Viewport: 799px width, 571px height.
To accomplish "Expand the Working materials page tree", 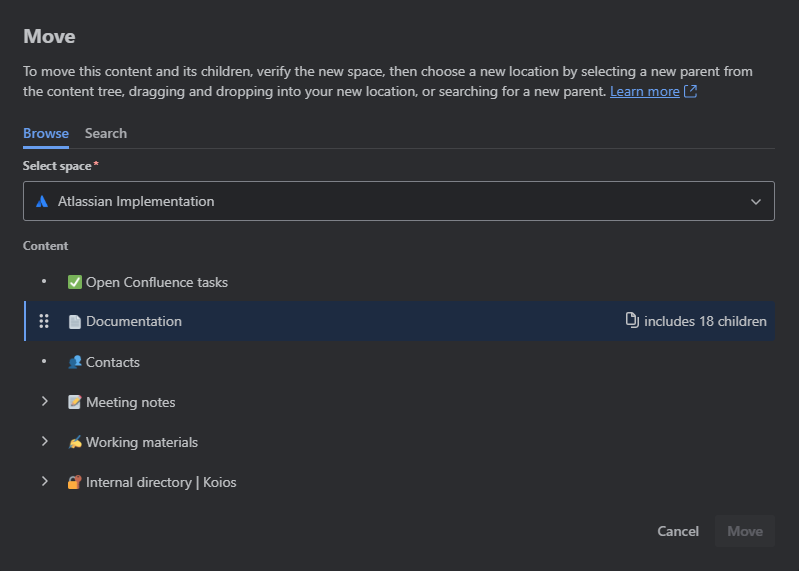I will pyautogui.click(x=44, y=441).
